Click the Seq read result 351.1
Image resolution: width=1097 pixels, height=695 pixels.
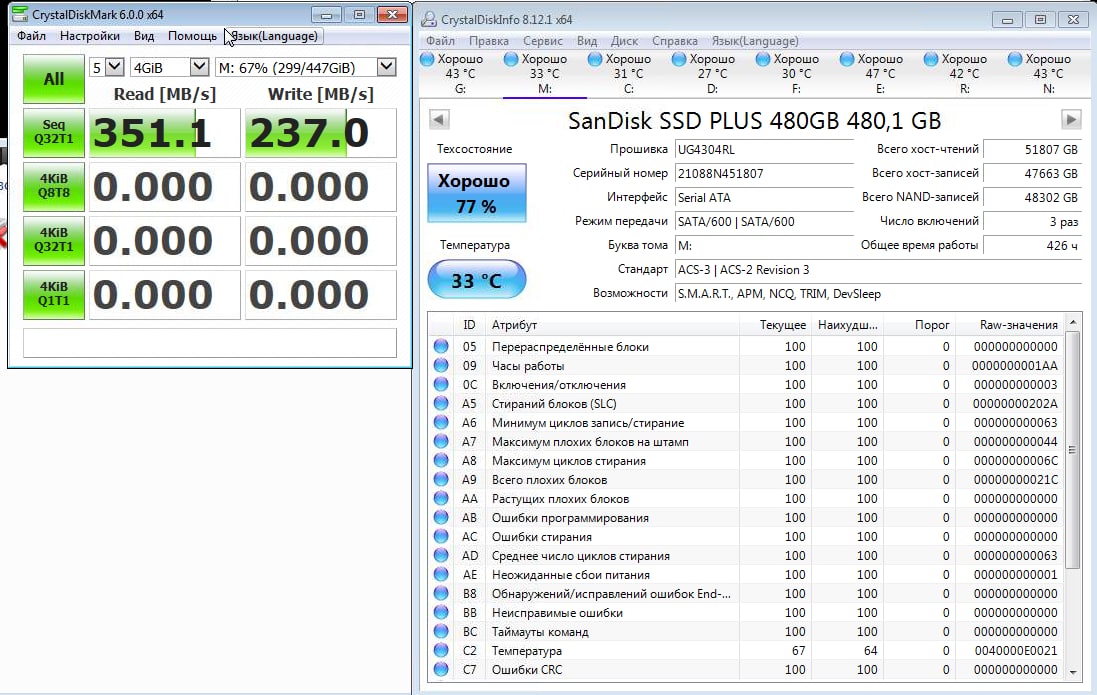pyautogui.click(x=164, y=133)
